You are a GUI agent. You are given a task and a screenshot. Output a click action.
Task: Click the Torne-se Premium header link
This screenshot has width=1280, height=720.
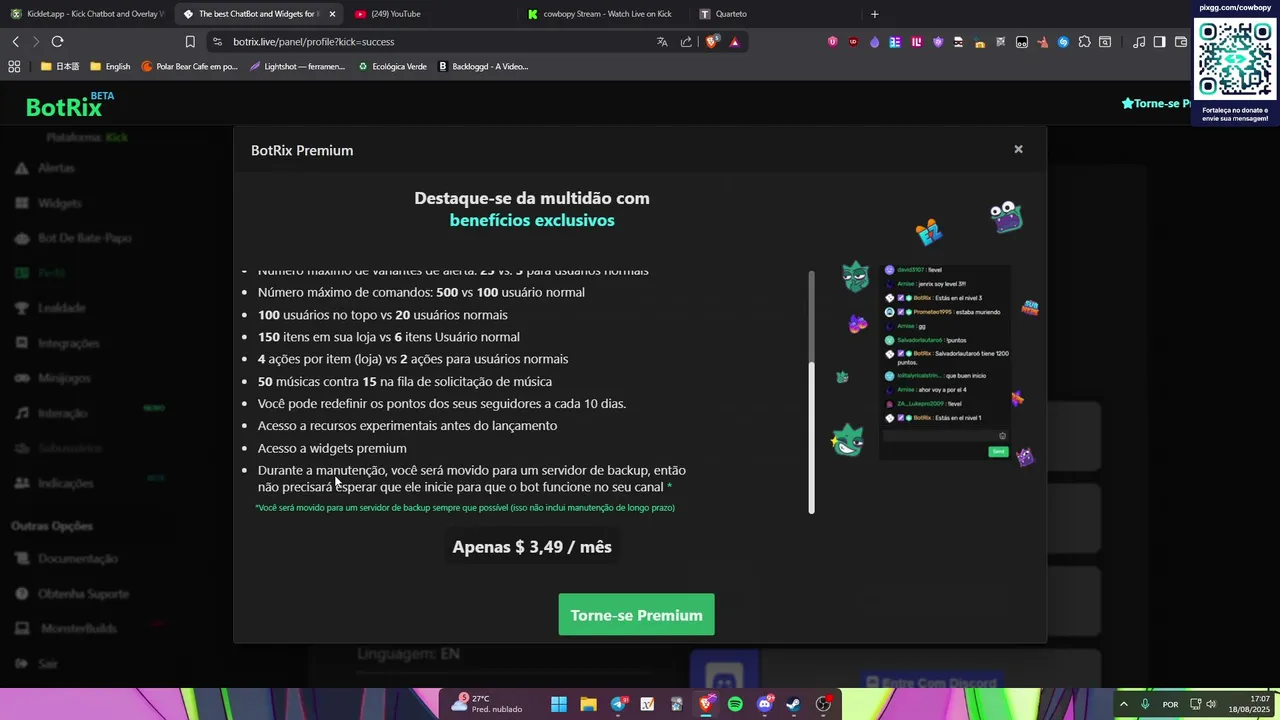(1156, 103)
